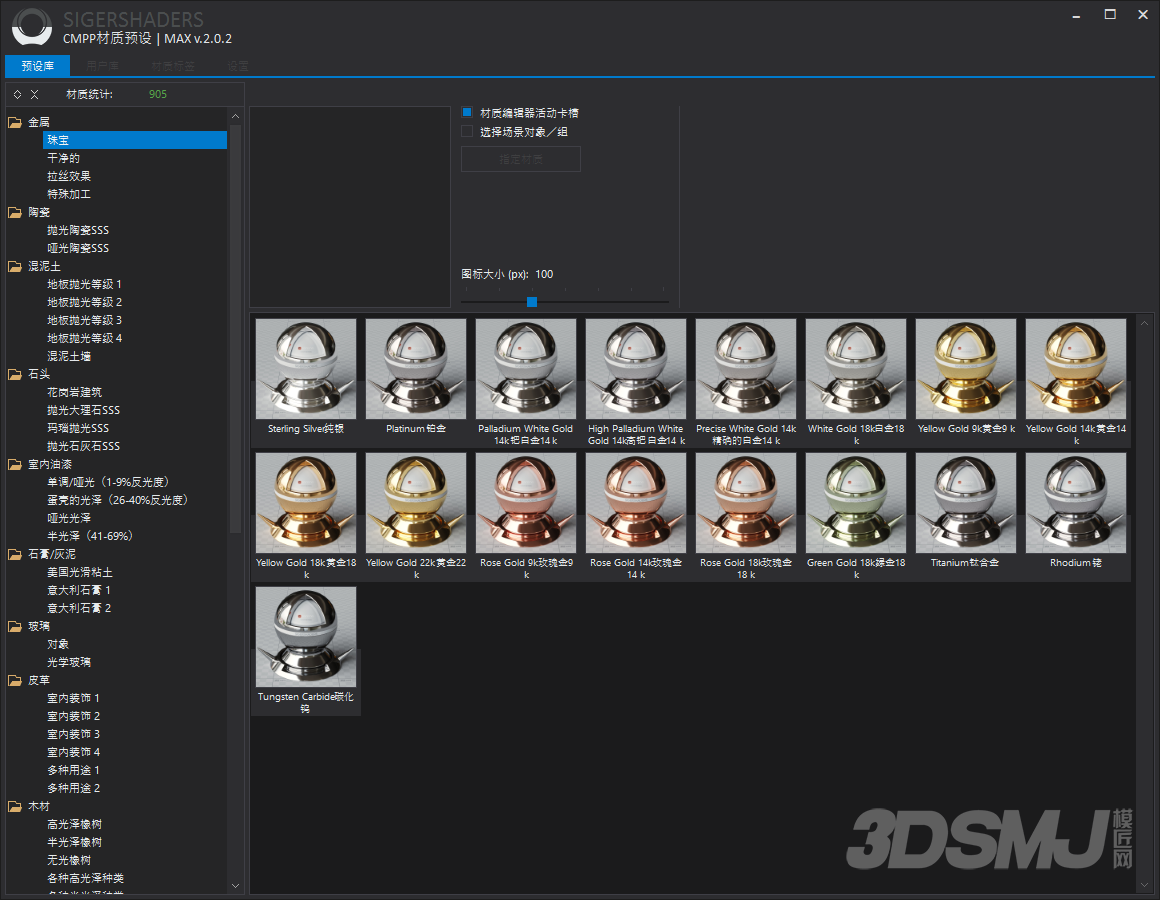Select 拉丝效果 in the metal category
The width and height of the screenshot is (1160, 900).
pyautogui.click(x=69, y=176)
